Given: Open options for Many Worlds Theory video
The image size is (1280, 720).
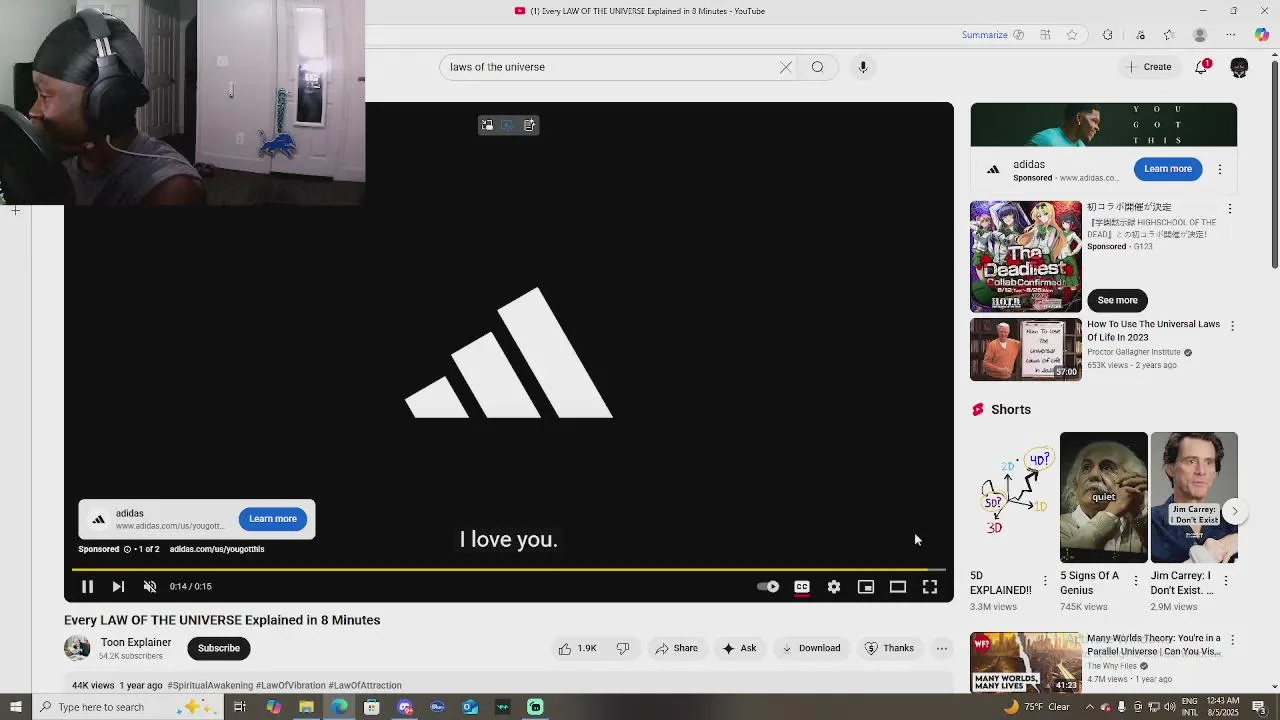Looking at the screenshot, I should (x=1230, y=640).
